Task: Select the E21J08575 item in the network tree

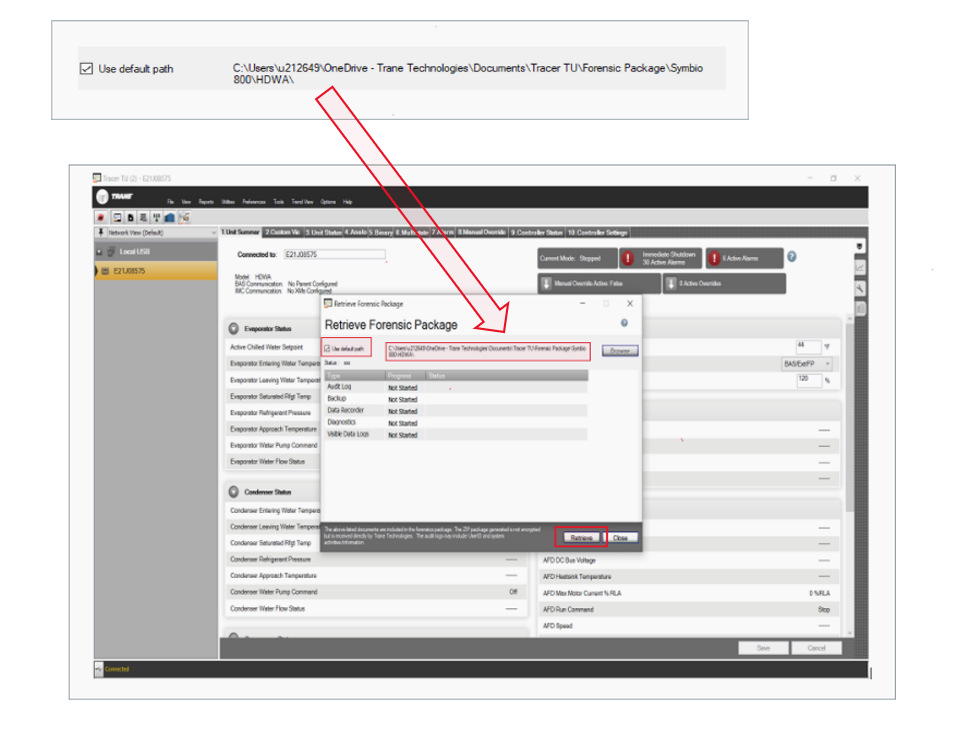Action: pyautogui.click(x=156, y=271)
